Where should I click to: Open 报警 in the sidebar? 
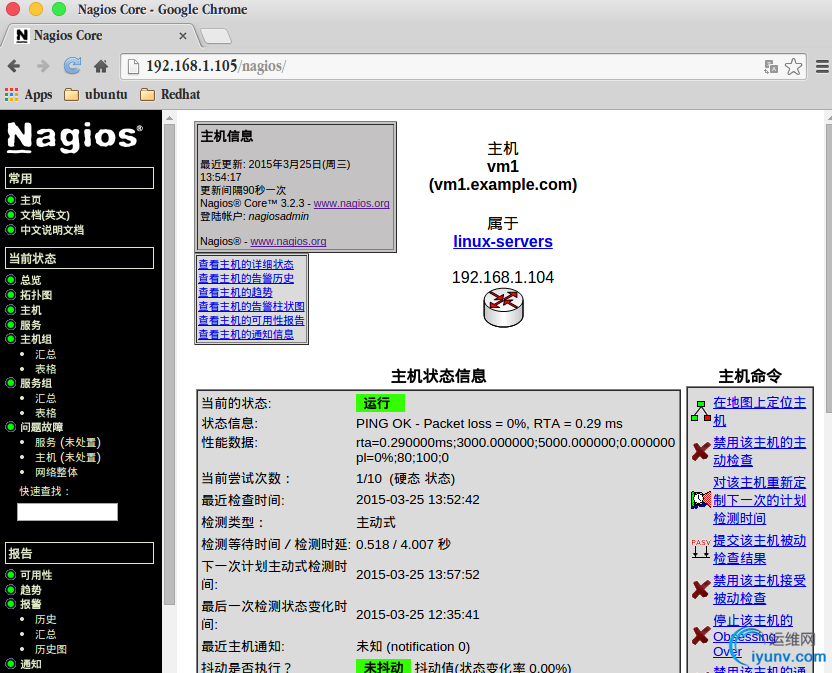(x=30, y=604)
